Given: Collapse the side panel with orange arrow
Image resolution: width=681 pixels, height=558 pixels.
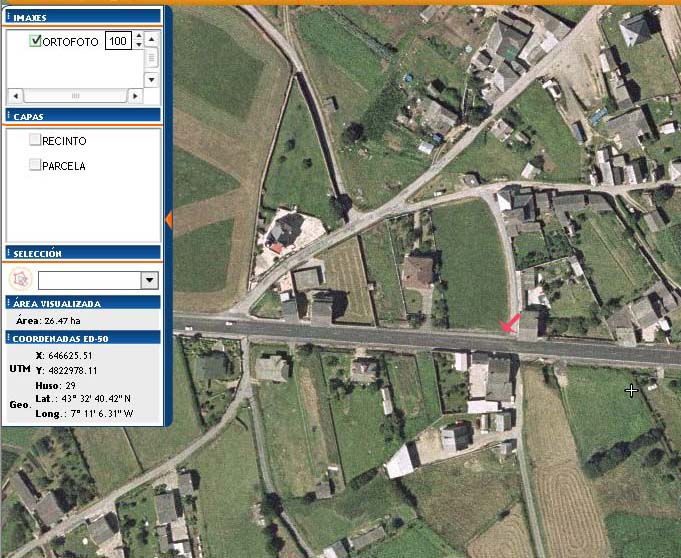Looking at the screenshot, I should [168, 220].
